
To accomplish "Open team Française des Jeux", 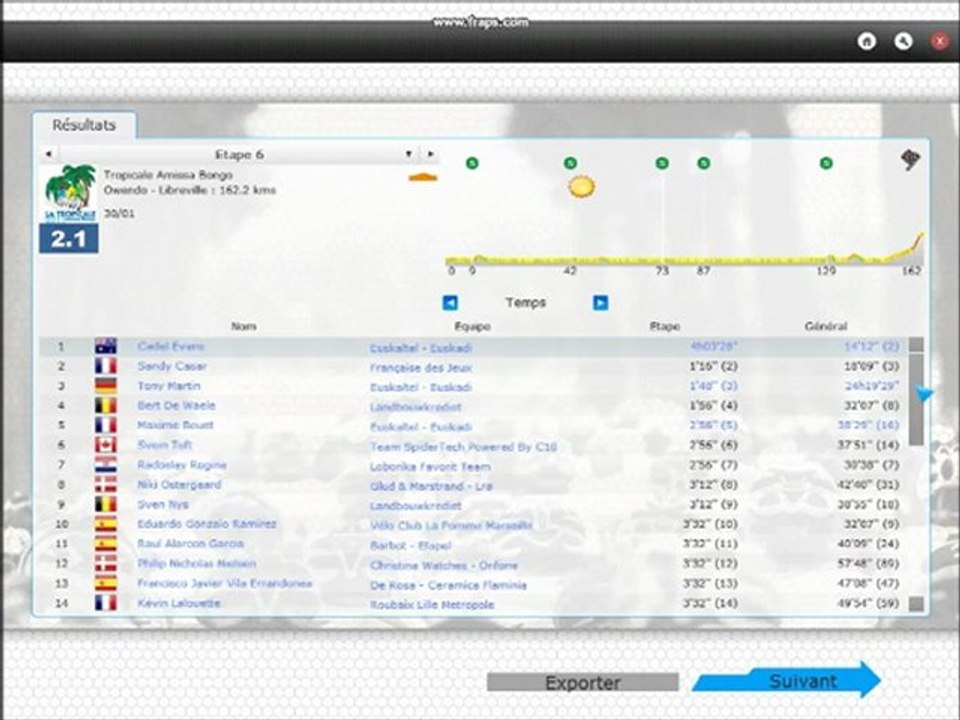I will (x=421, y=367).
